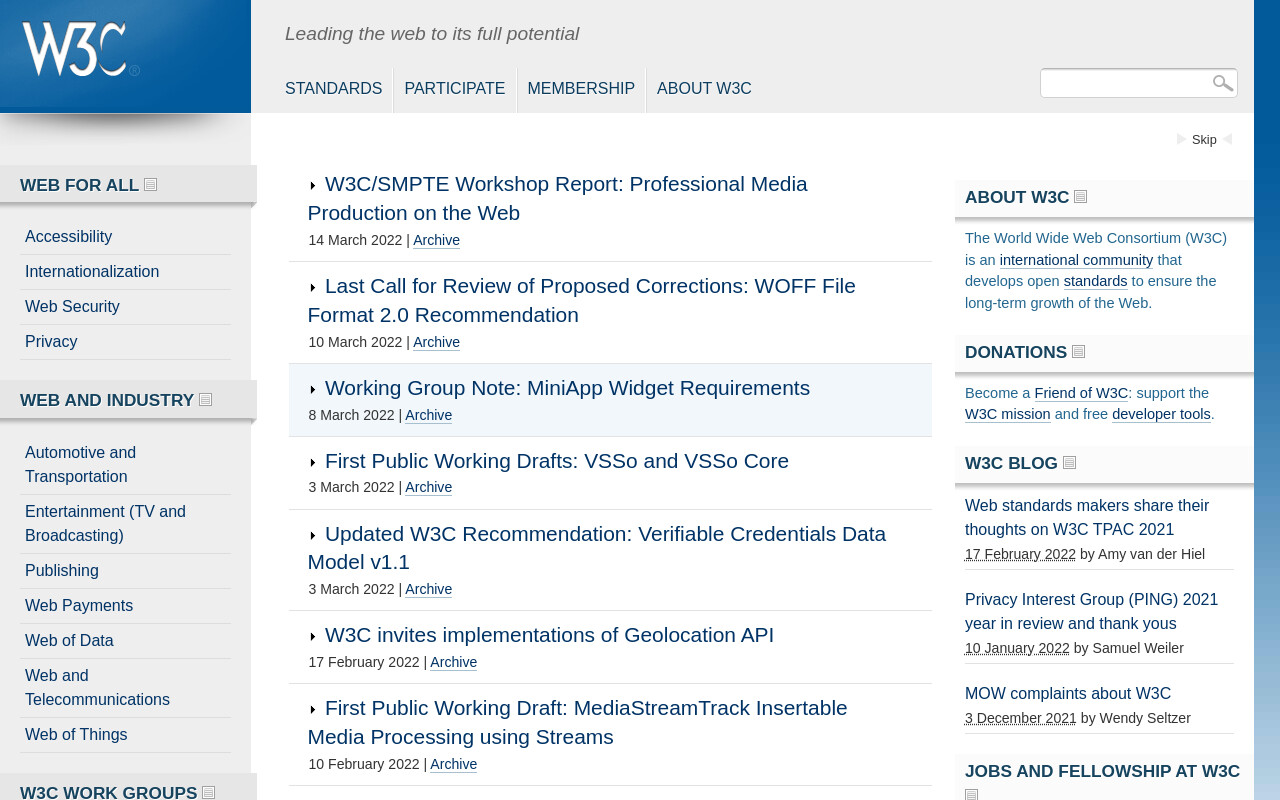Click Archive under 10 March 2022
This screenshot has height=800, width=1280.
tap(436, 342)
